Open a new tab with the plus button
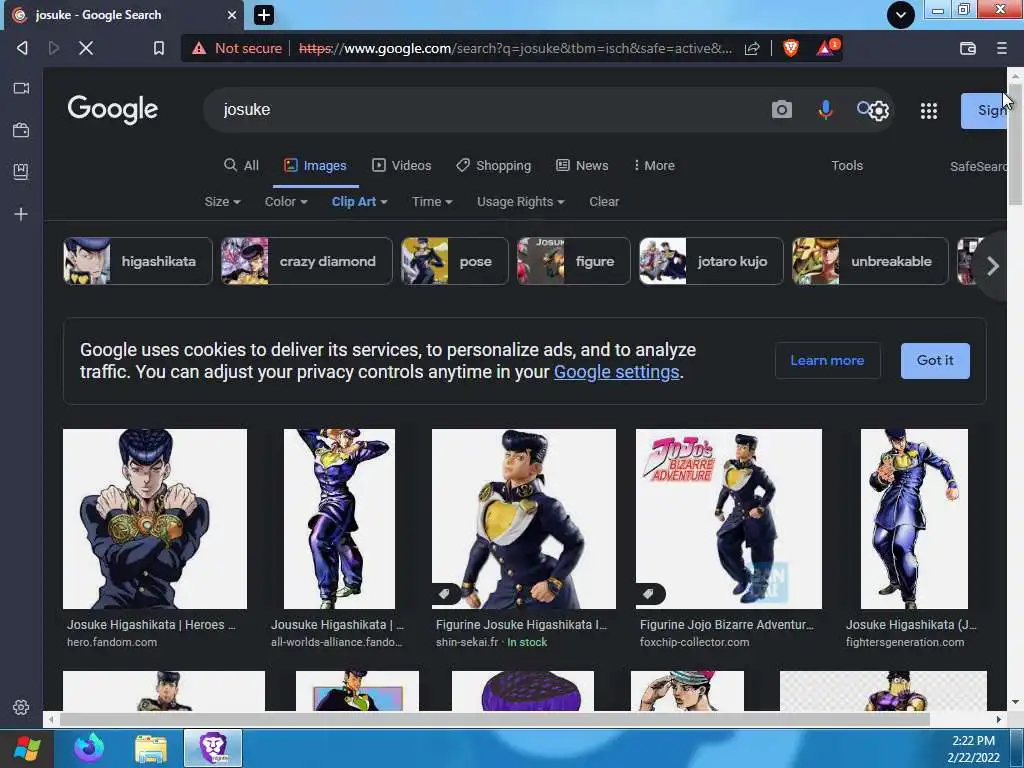 (264, 14)
